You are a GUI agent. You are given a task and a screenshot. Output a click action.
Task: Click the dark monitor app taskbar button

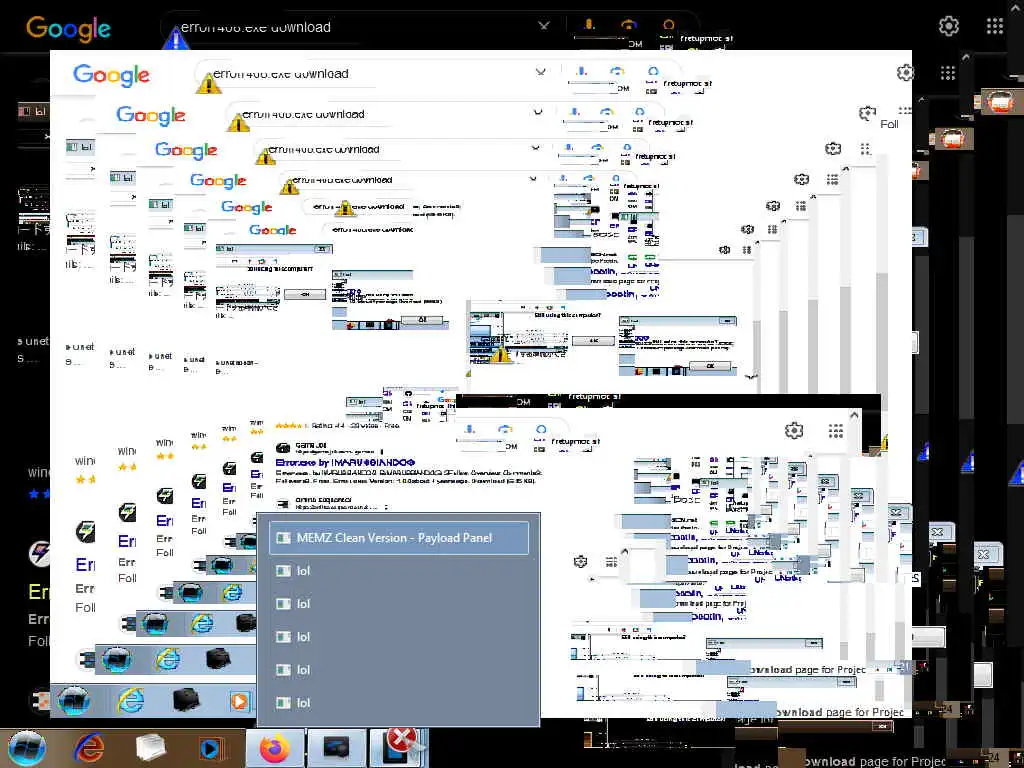click(336, 748)
